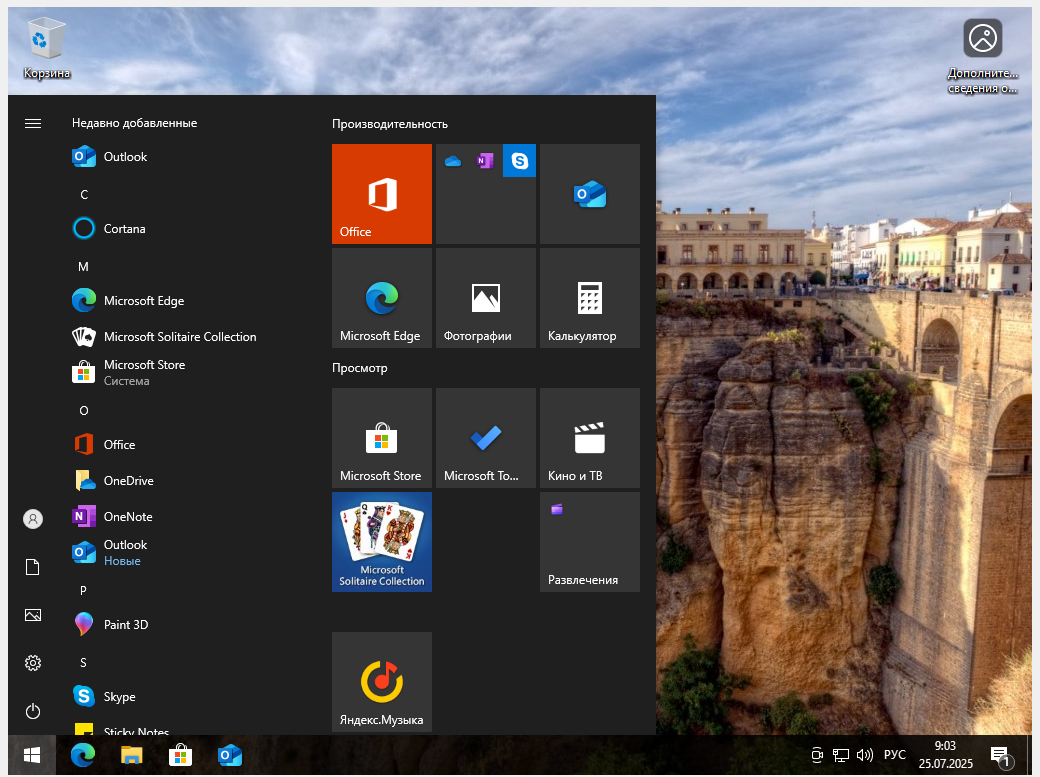Open Microsoft Solitaire Collection list entry
The width and height of the screenshot is (1040, 777).
click(x=186, y=336)
